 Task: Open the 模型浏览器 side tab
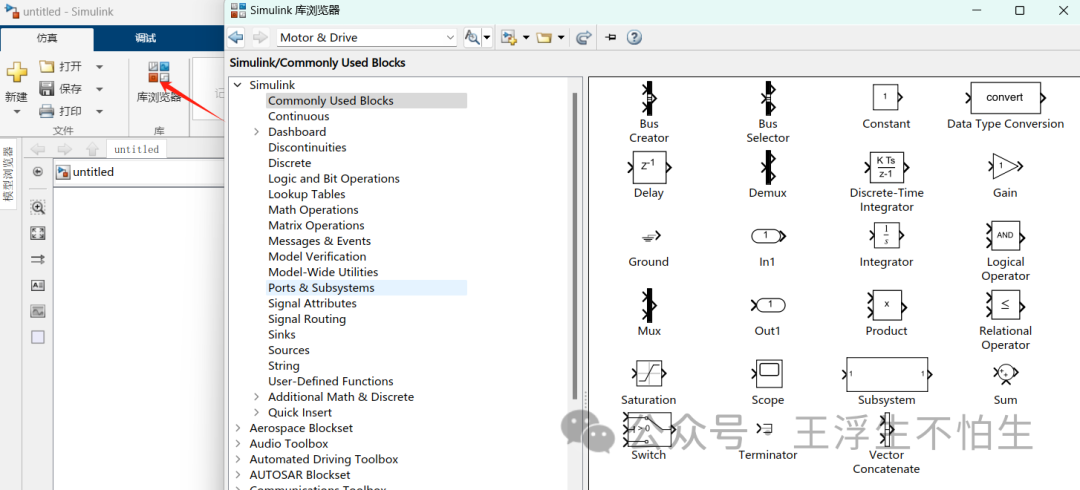click(8, 175)
